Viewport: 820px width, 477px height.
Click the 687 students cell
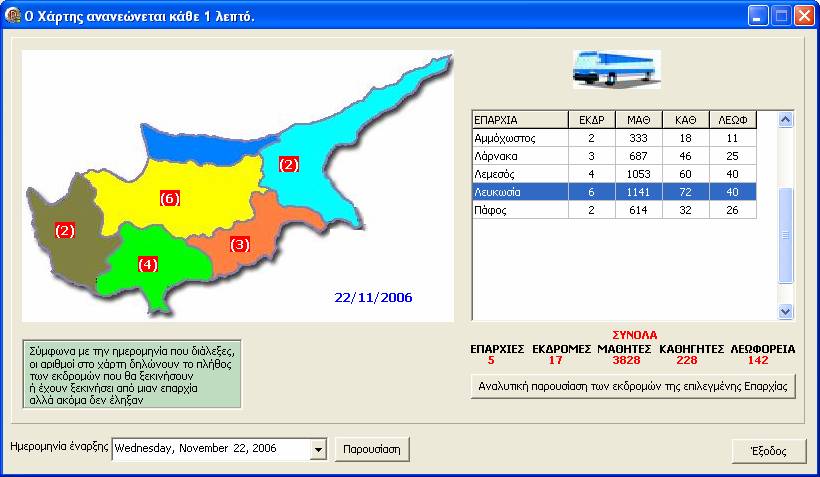[x=639, y=156]
